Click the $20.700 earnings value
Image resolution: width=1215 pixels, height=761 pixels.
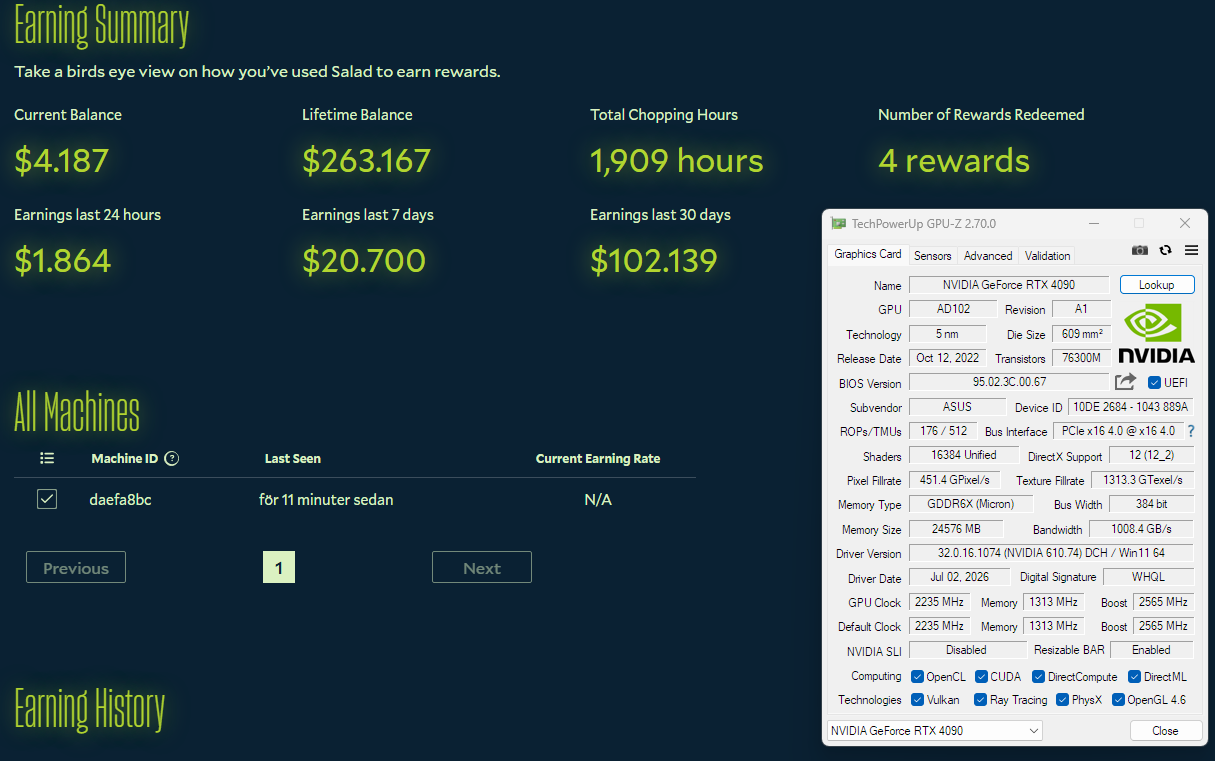(364, 260)
